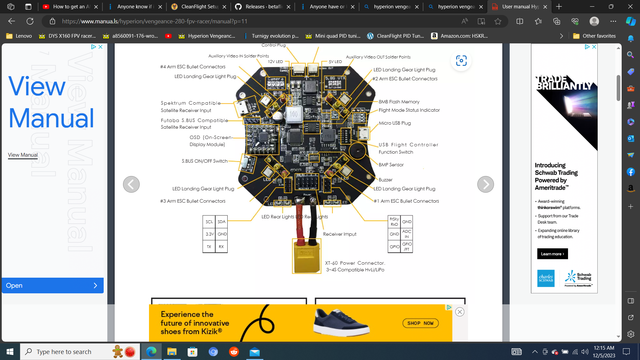Show hidden system tray icons chevron
The height and width of the screenshot is (360, 640).
535,351
